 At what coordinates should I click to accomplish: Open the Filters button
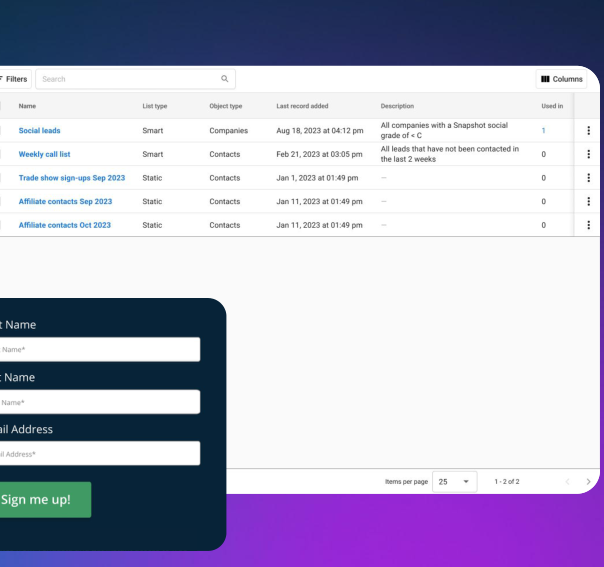14,79
